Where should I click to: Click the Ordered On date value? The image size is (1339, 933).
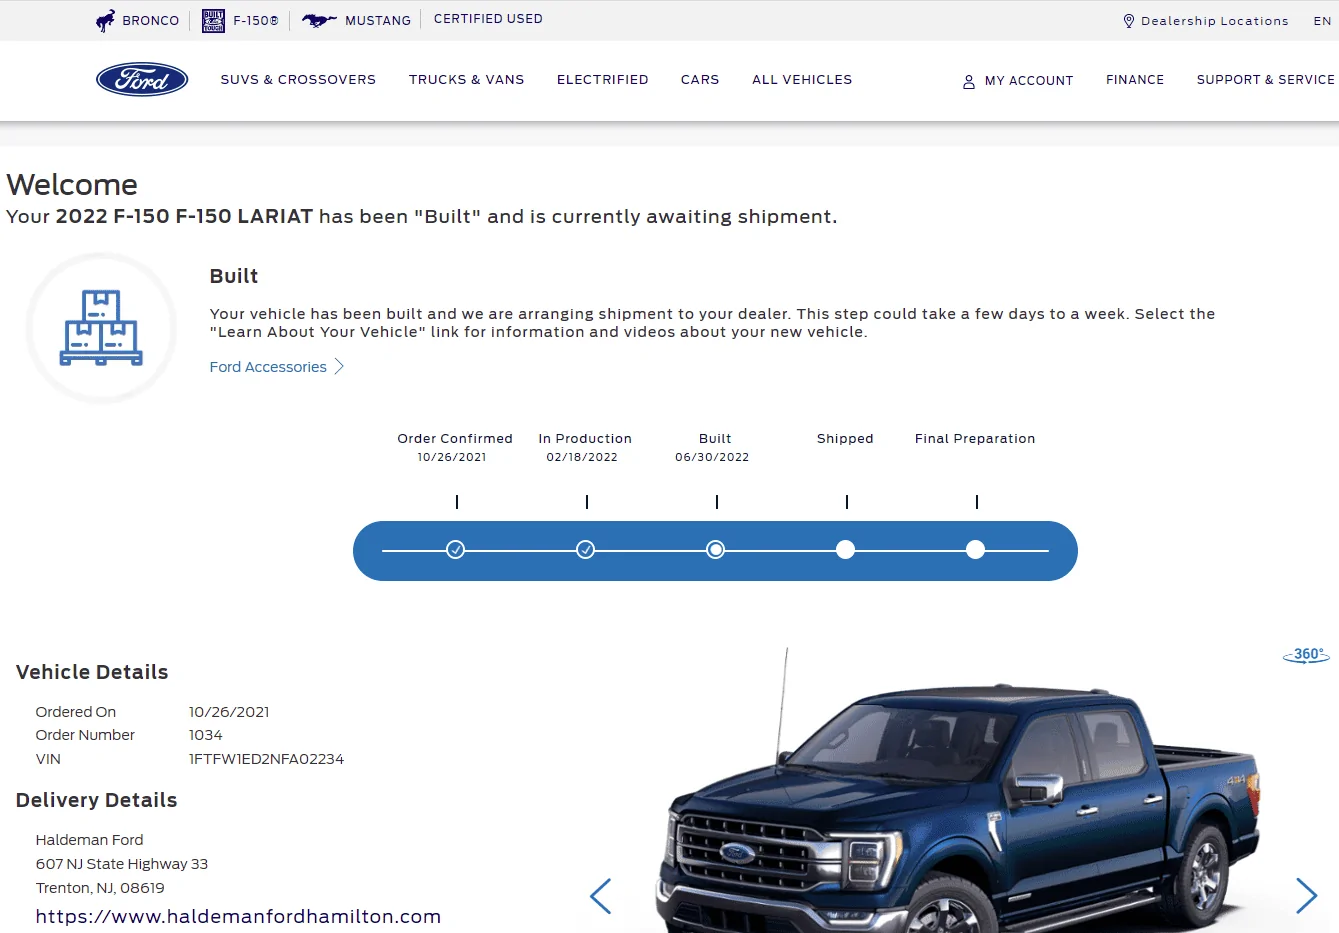coord(229,713)
